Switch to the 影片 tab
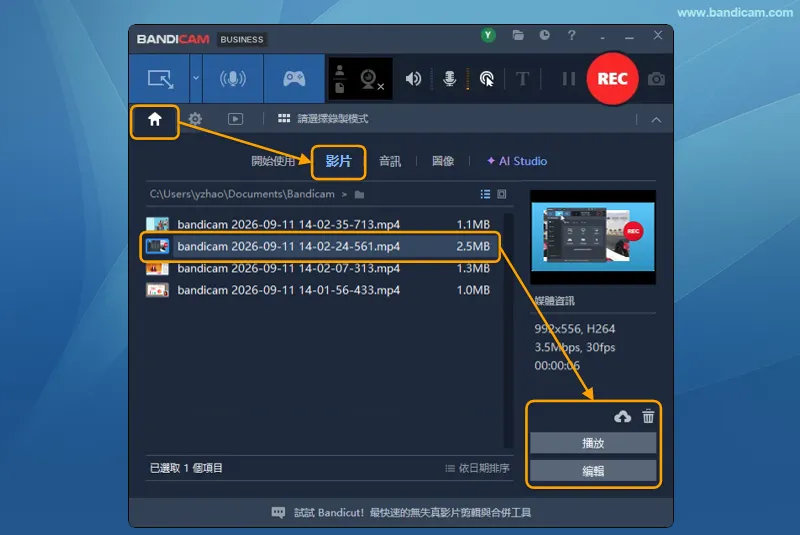The width and height of the screenshot is (800, 535). (x=338, y=161)
